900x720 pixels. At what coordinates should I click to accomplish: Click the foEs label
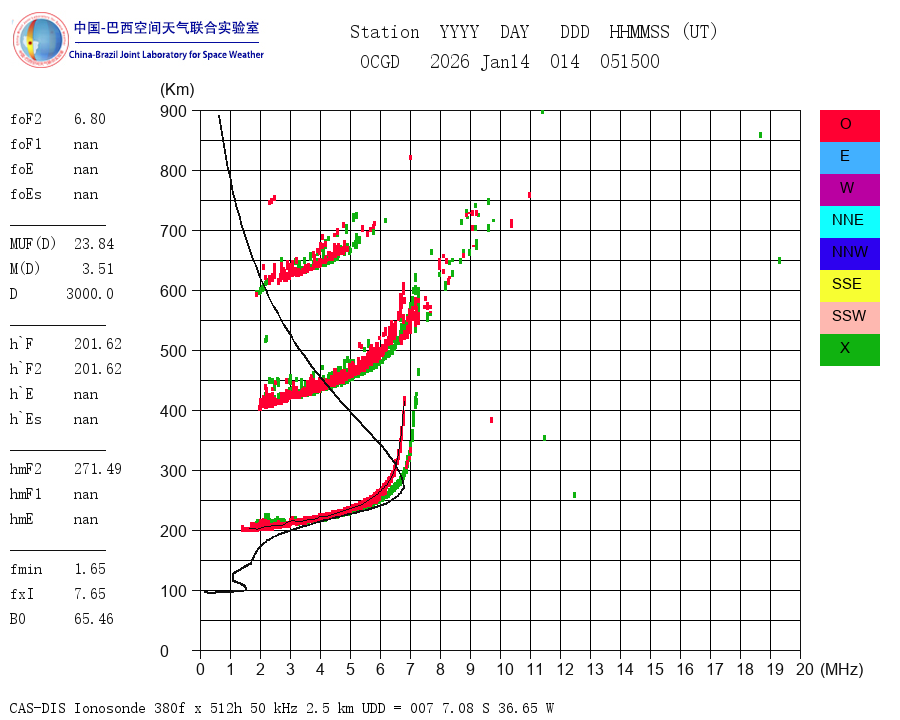(x=26, y=194)
